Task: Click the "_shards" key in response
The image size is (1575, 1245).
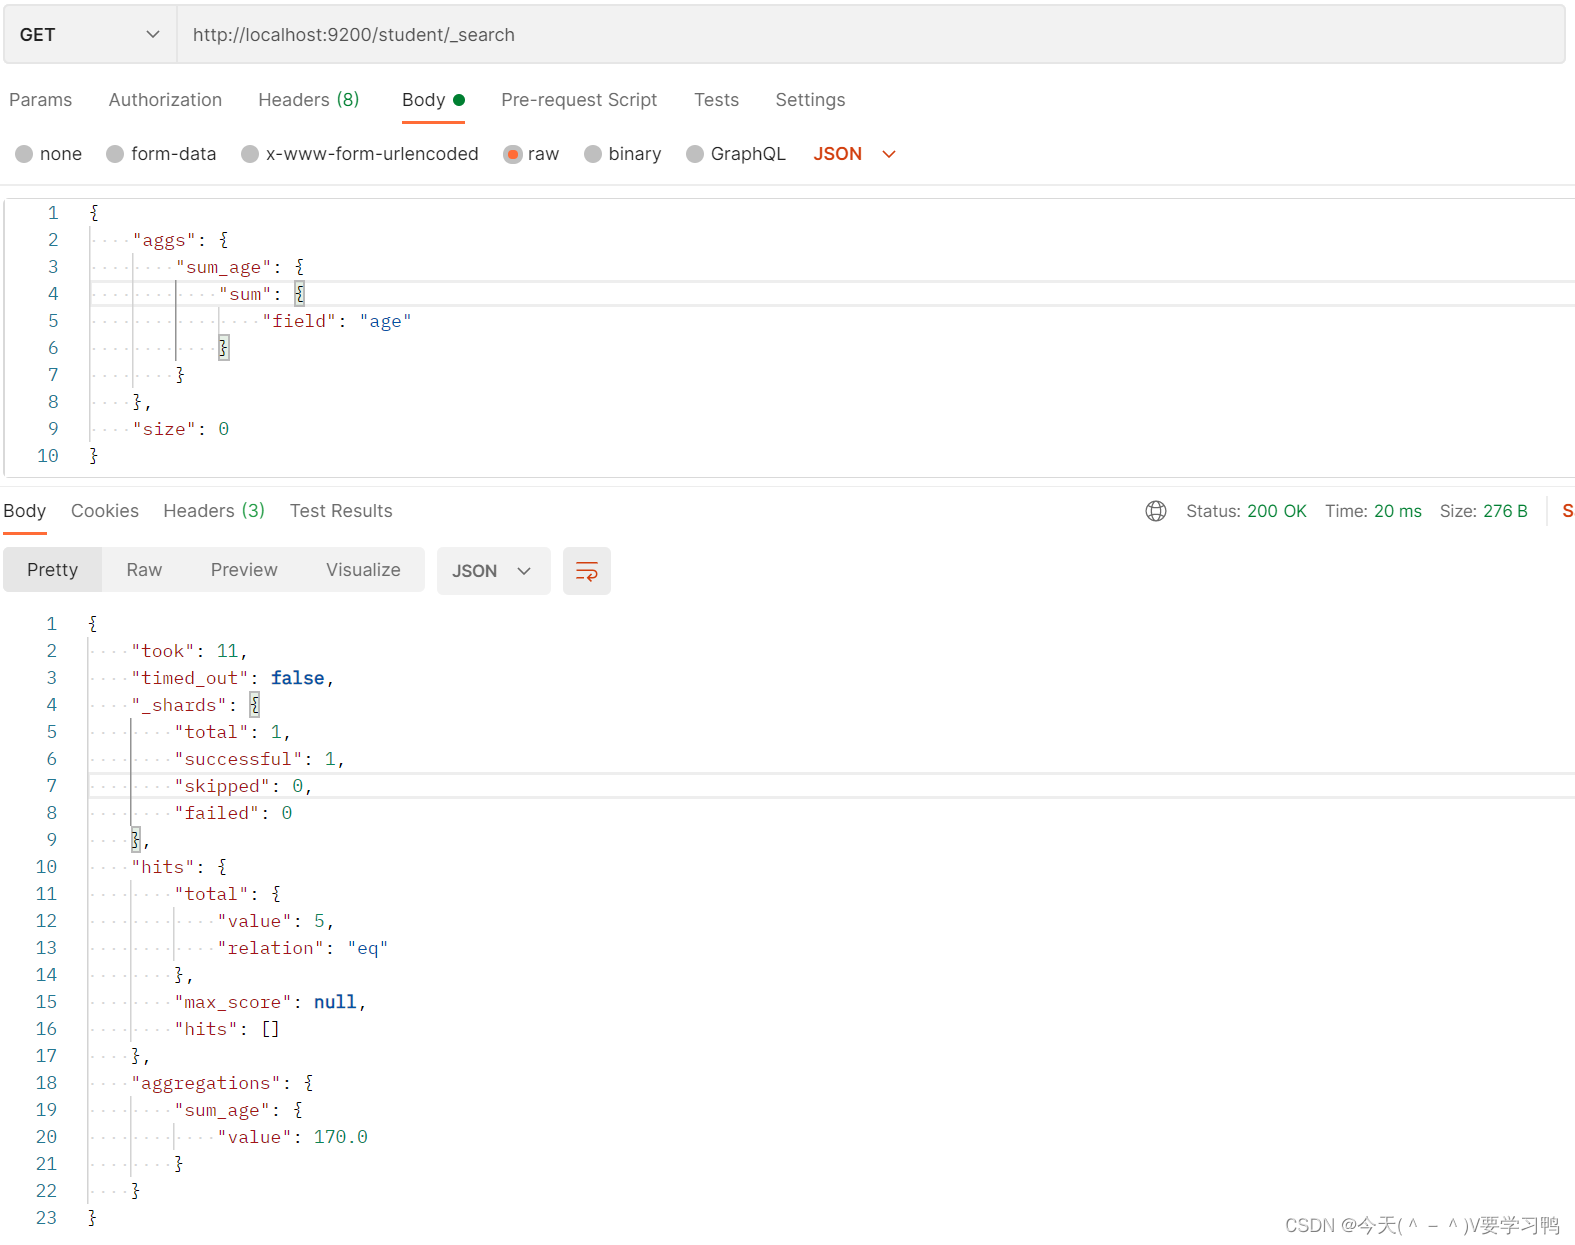Action: click(179, 705)
